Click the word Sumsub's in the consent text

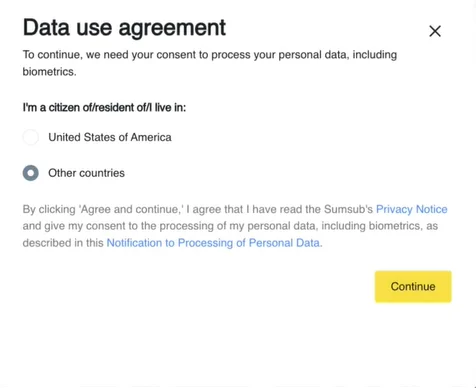tap(348, 209)
